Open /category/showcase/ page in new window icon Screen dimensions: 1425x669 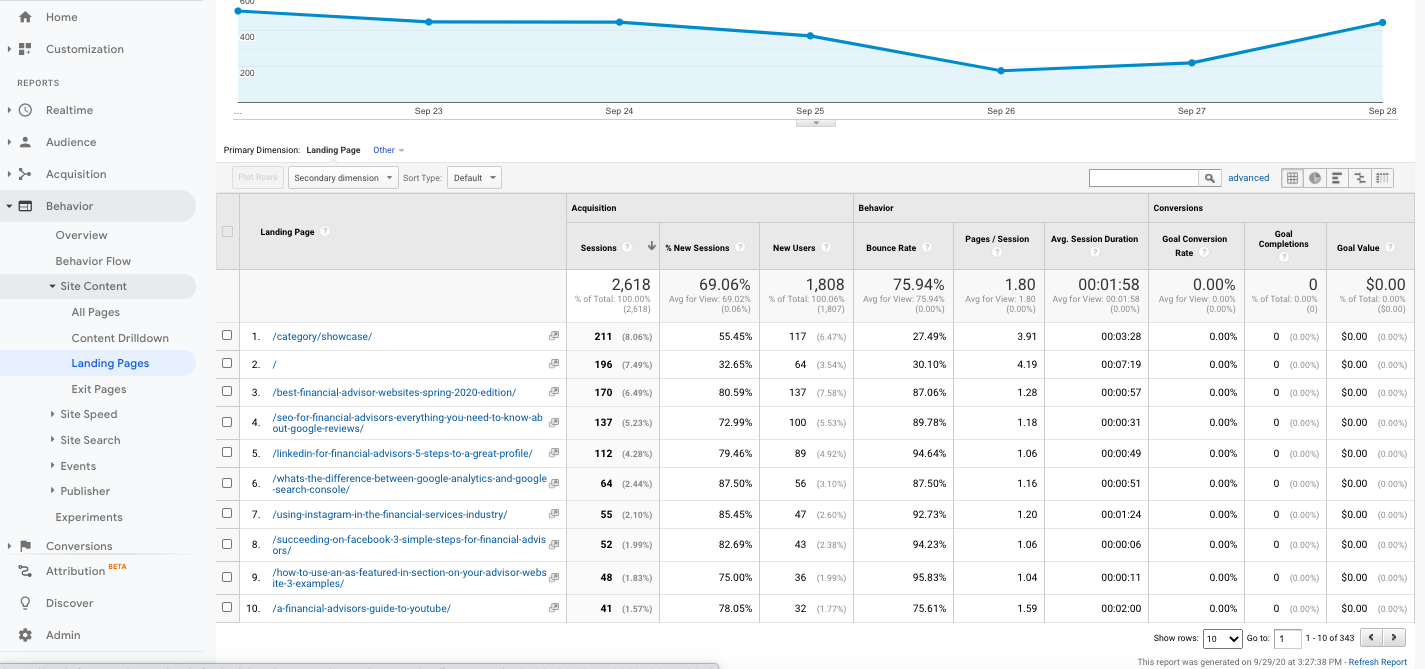coord(553,336)
